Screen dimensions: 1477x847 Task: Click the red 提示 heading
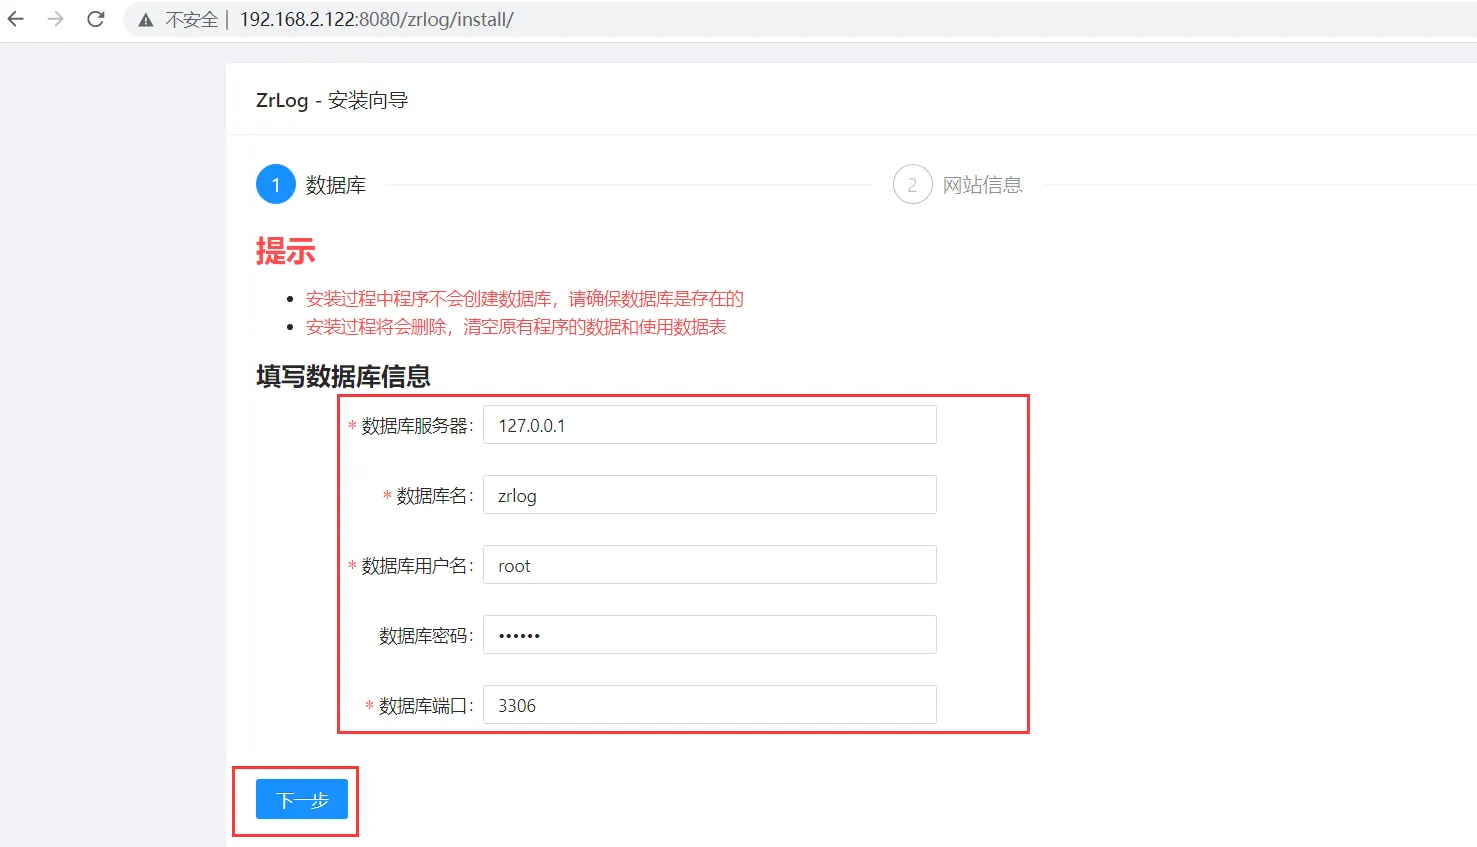[x=285, y=251]
